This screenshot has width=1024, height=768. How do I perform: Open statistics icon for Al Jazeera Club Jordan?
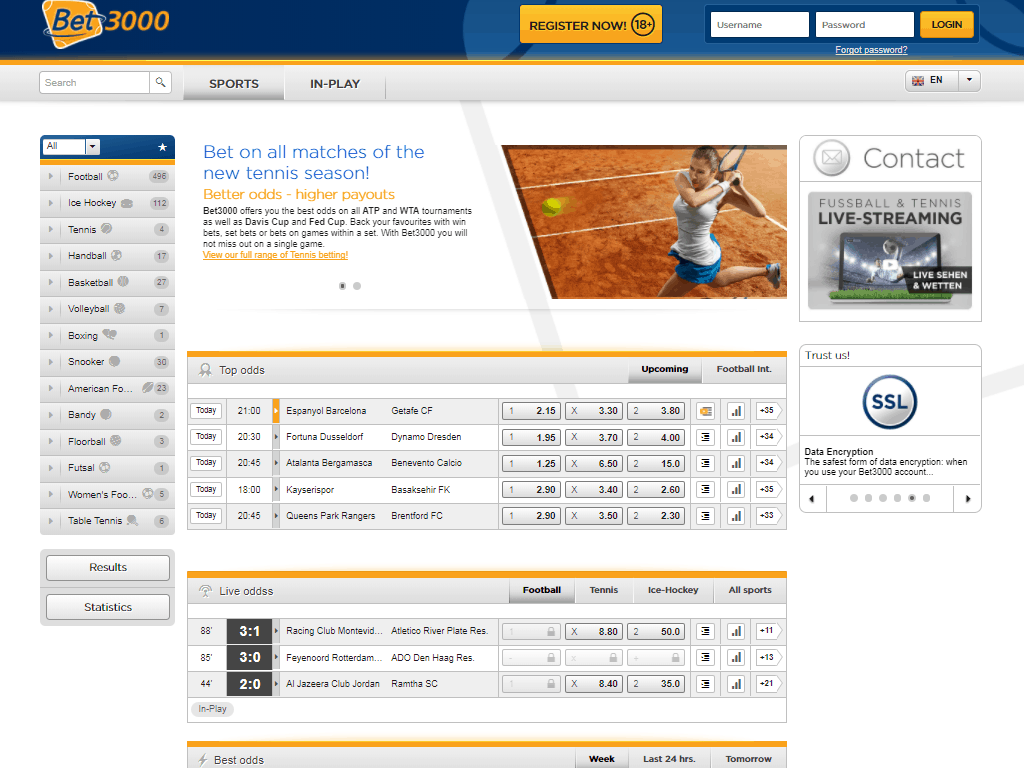tap(736, 684)
